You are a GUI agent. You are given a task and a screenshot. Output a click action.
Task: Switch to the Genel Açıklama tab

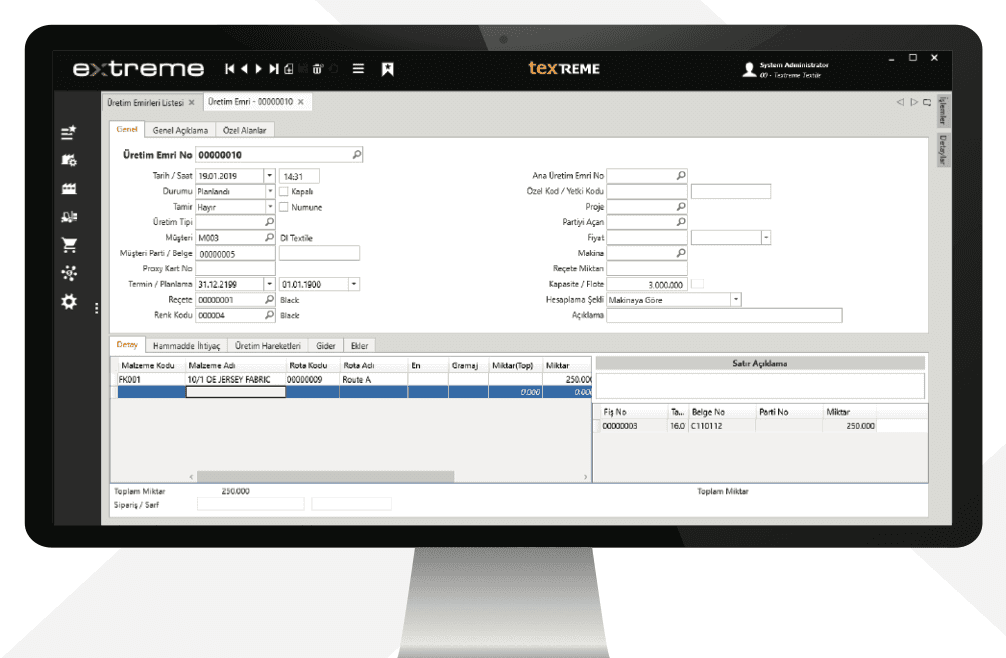point(180,130)
